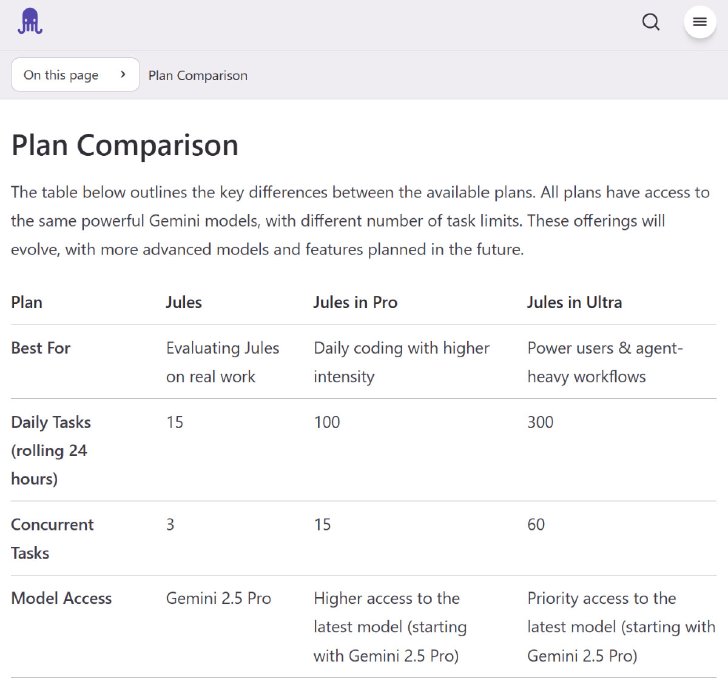Click the 'Model Access' row label
The height and width of the screenshot is (682, 728).
point(61,598)
